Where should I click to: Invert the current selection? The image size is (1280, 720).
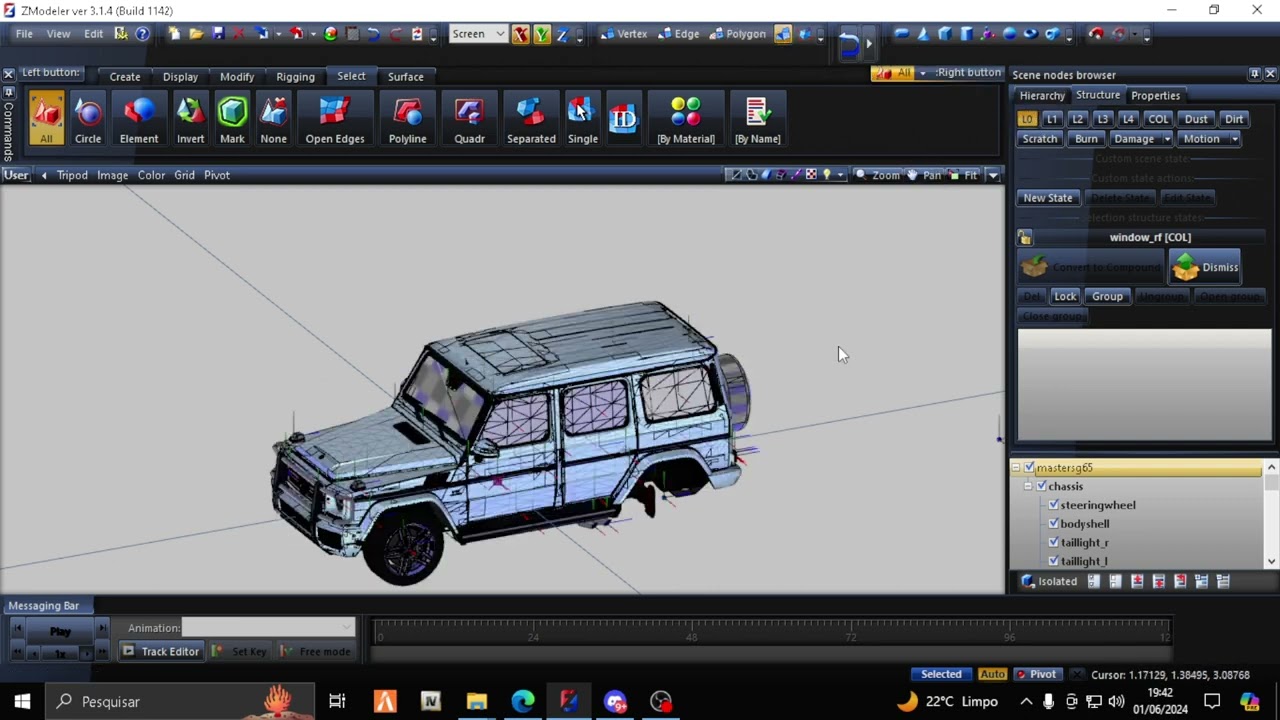[190, 119]
